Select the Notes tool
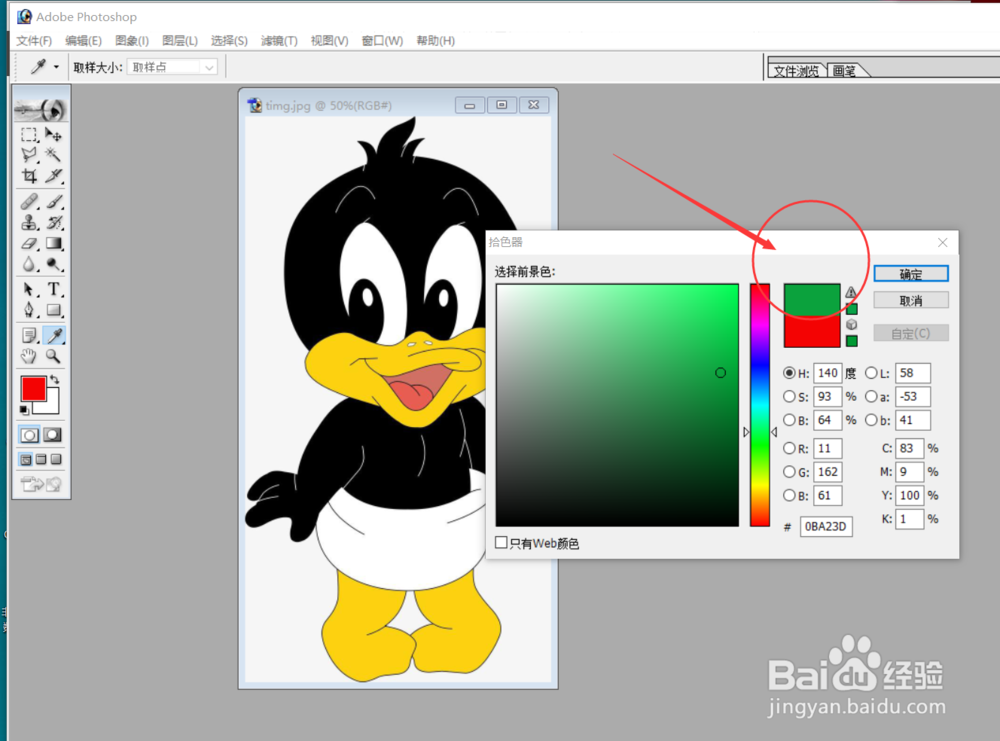 click(x=29, y=335)
